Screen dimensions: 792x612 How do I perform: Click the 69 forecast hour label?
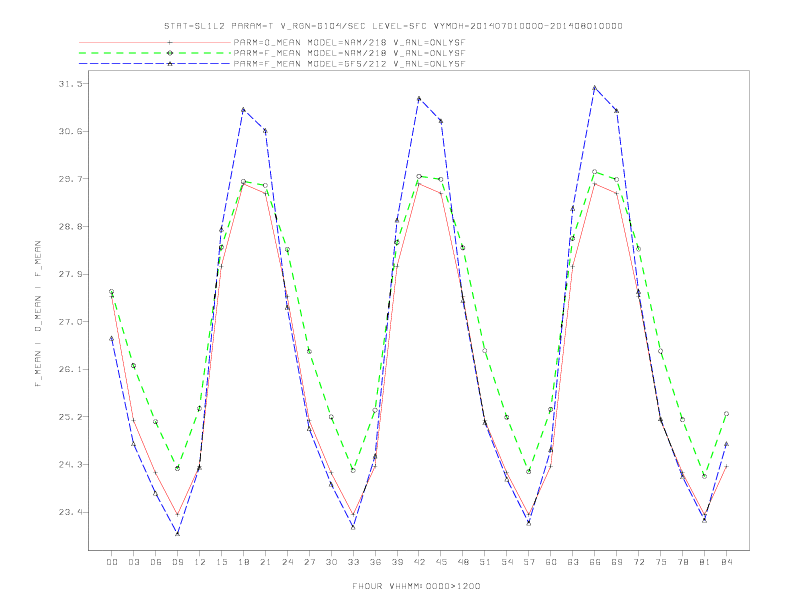point(617,562)
